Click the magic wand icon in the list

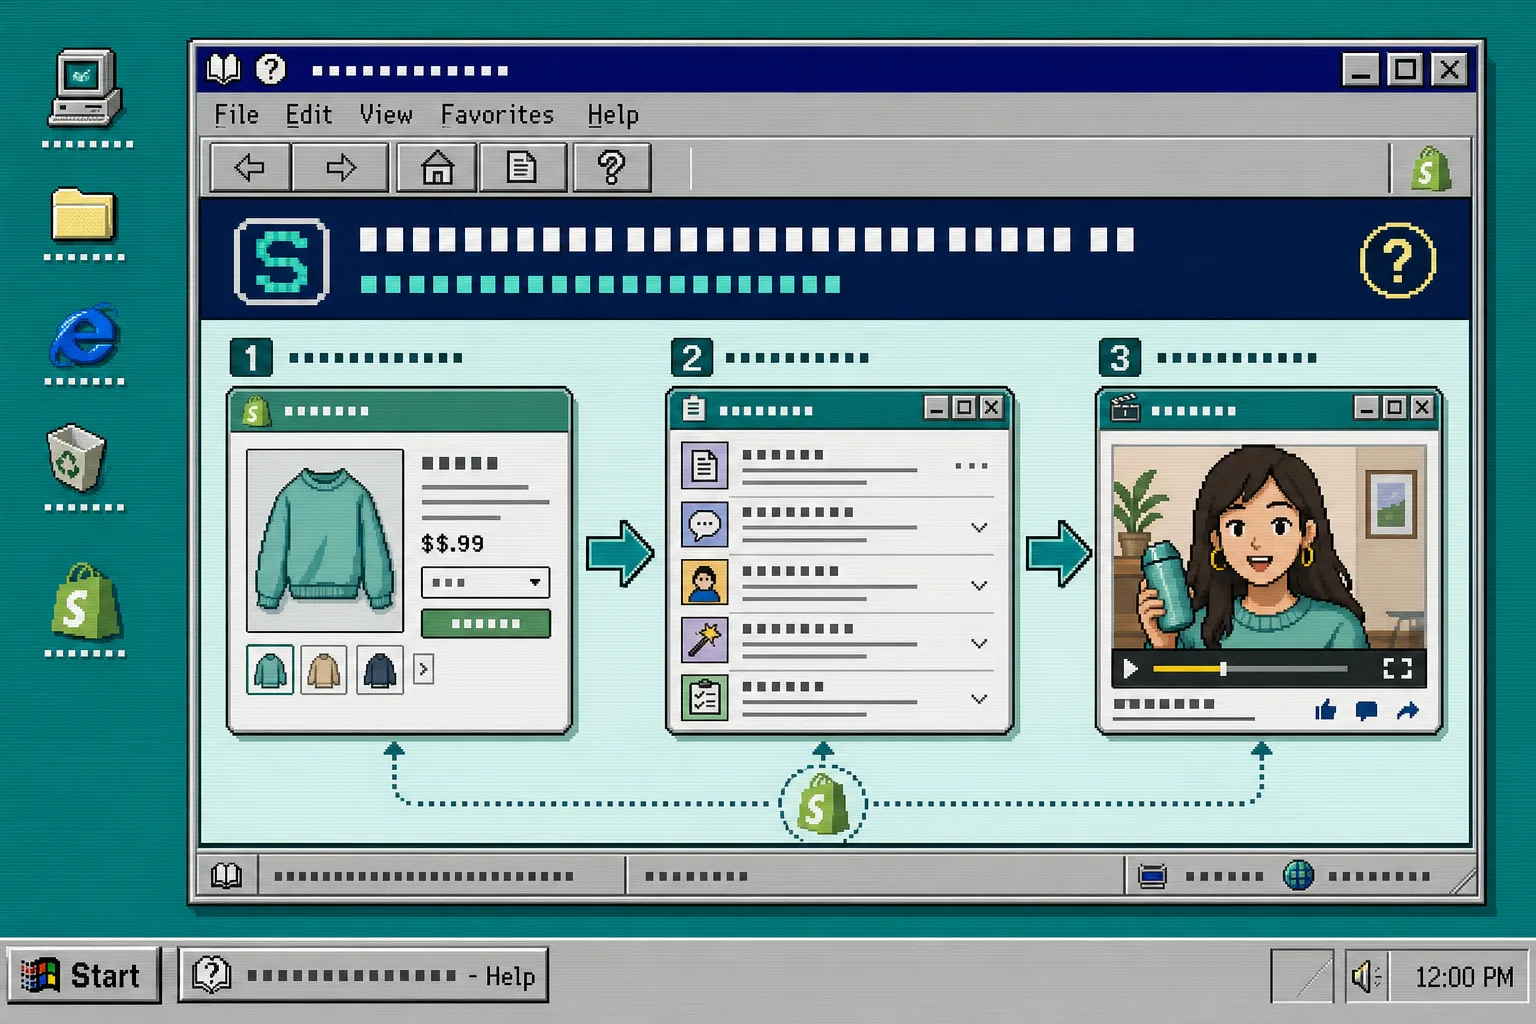click(x=704, y=640)
